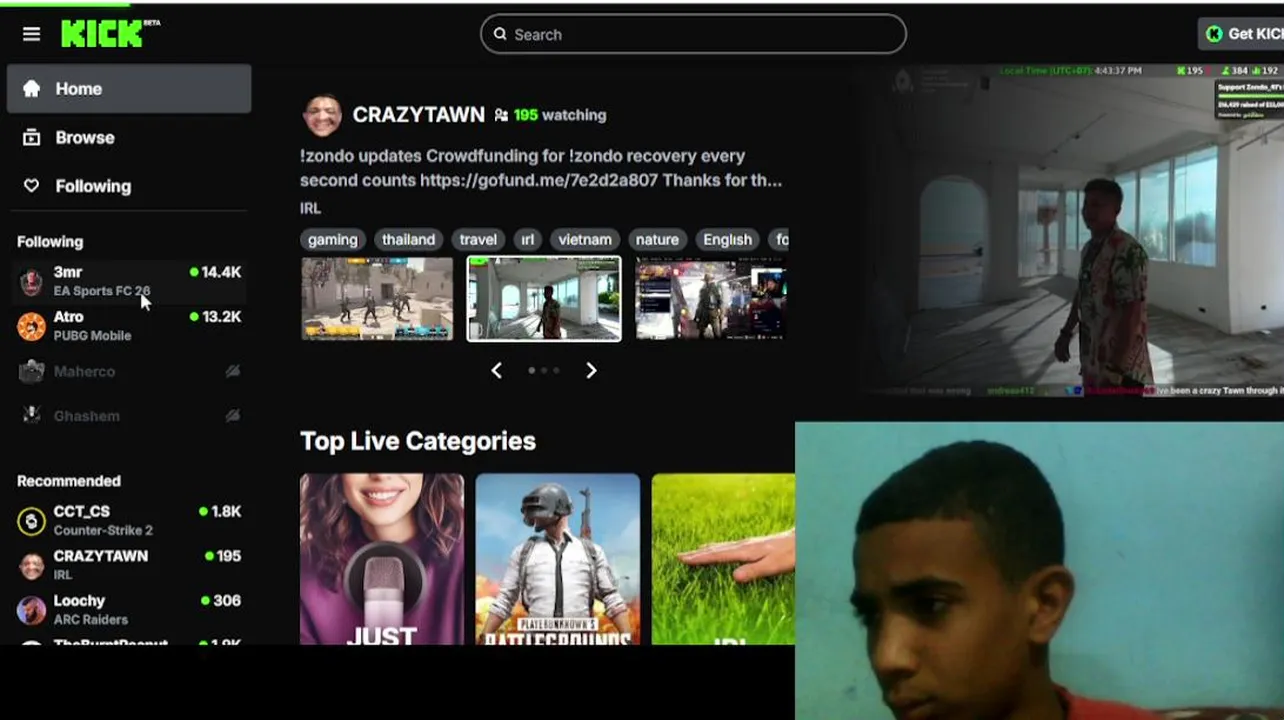The width and height of the screenshot is (1284, 720).
Task: Select the Counter-Strike stream thumbnail
Action: (377, 298)
